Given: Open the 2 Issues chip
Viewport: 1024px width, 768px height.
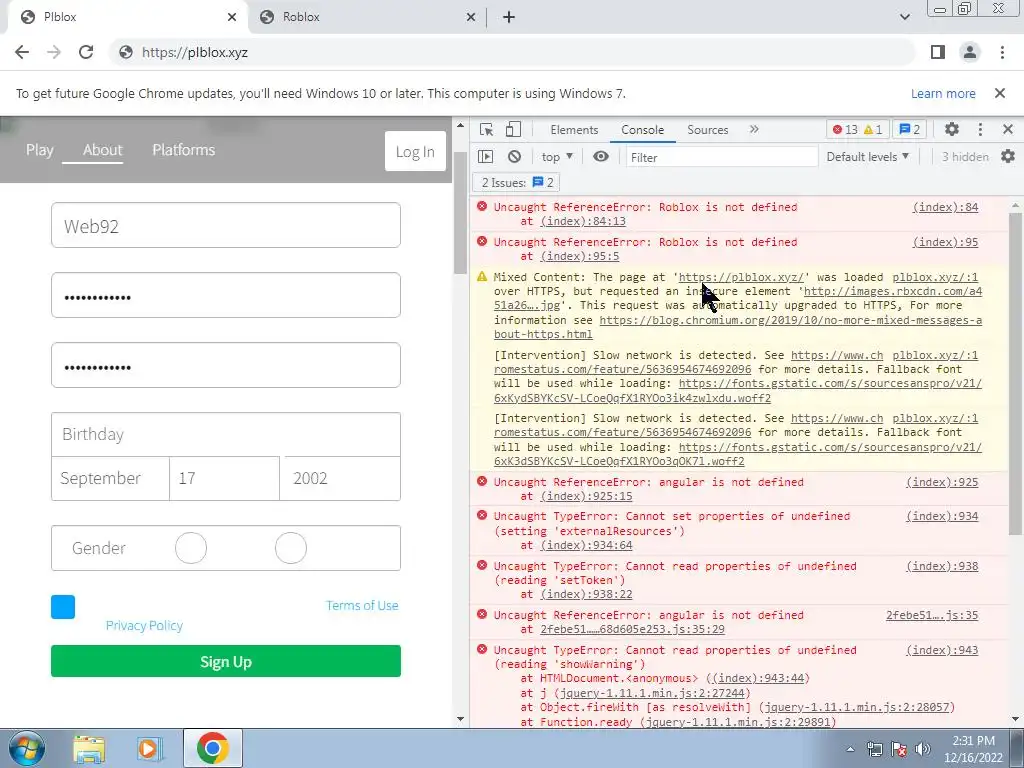Looking at the screenshot, I should (x=517, y=183).
